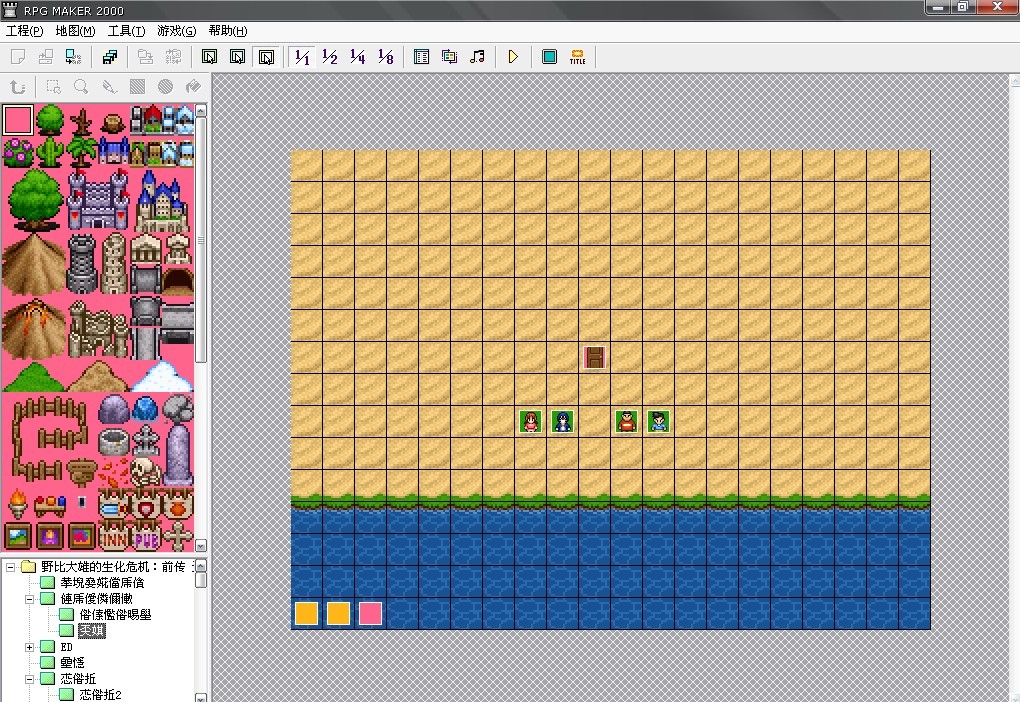The height and width of the screenshot is (702, 1020).
Task: Select the pink transparent tile swatch
Action: (x=18, y=120)
